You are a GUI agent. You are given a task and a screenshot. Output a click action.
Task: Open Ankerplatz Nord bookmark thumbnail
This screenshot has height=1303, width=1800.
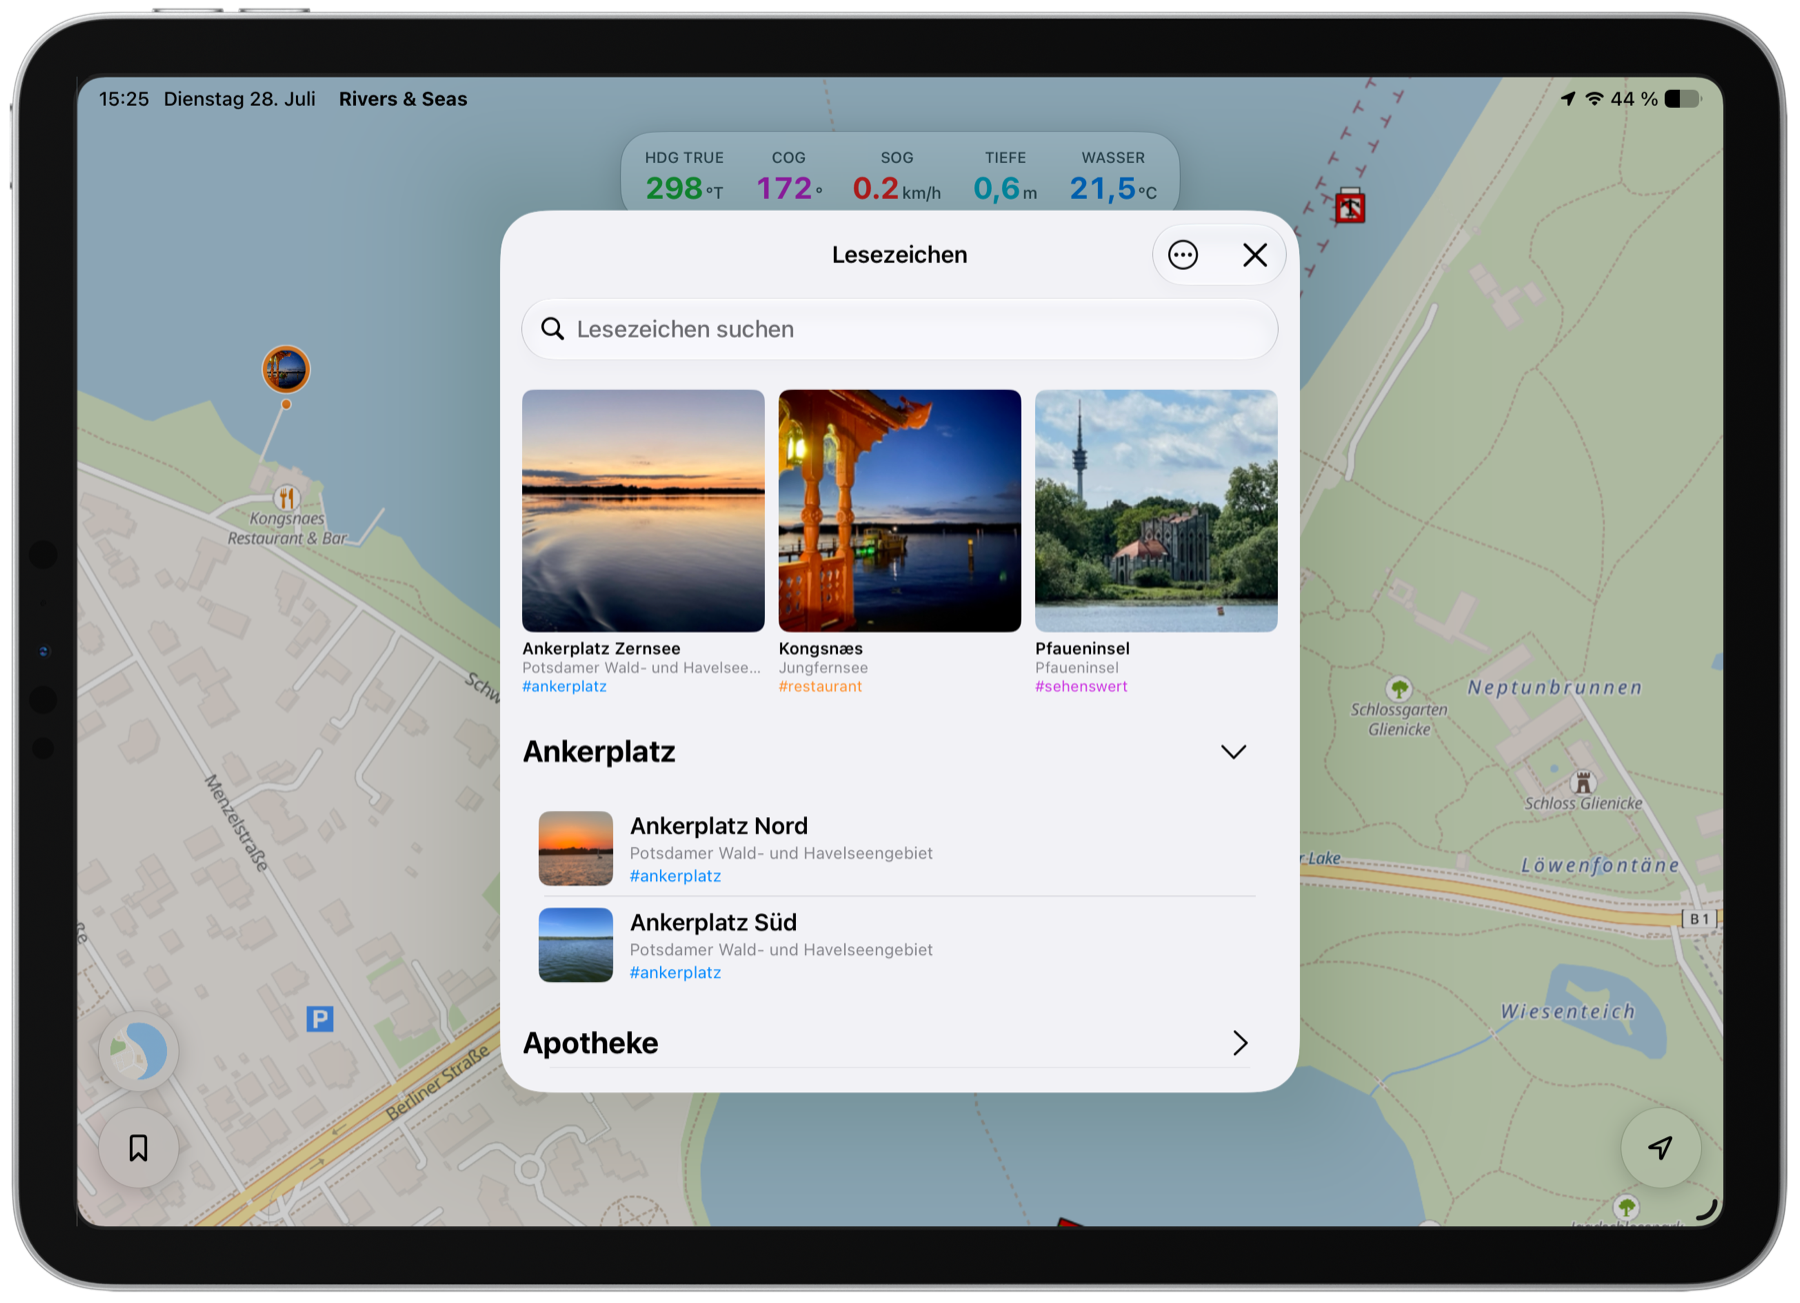click(575, 848)
